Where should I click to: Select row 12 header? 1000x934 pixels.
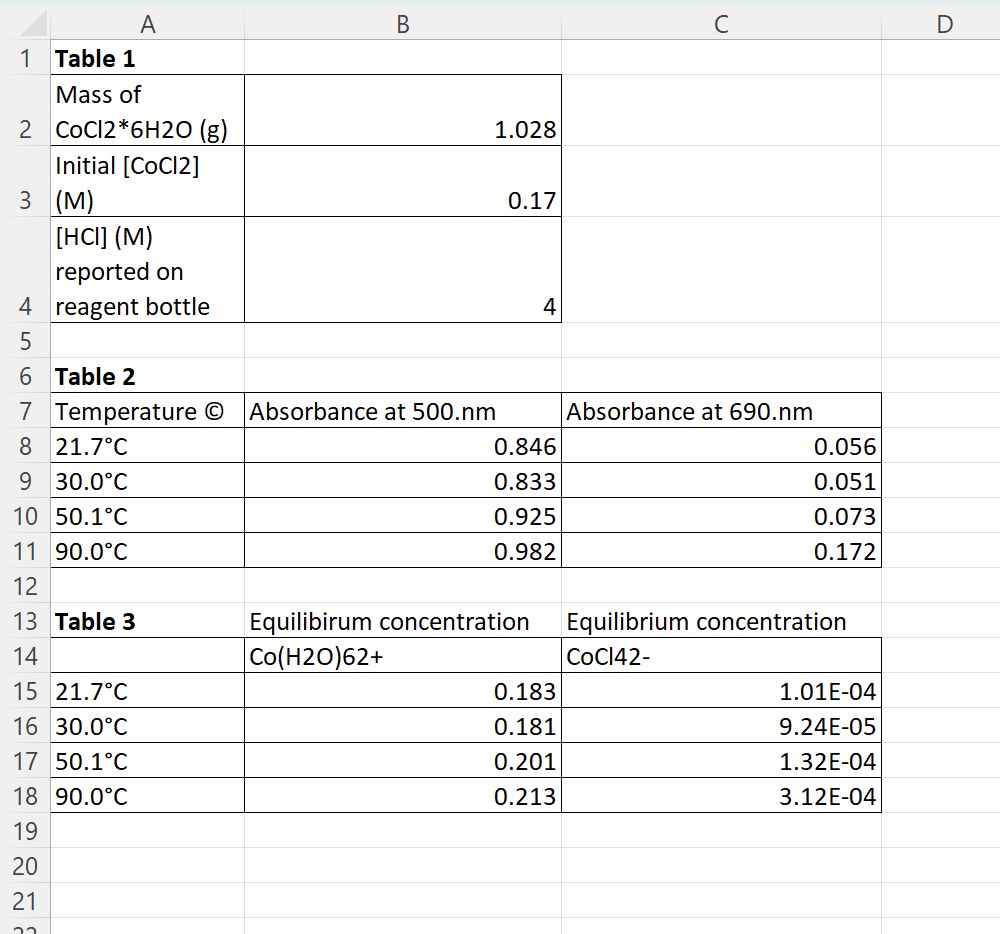tap(26, 586)
